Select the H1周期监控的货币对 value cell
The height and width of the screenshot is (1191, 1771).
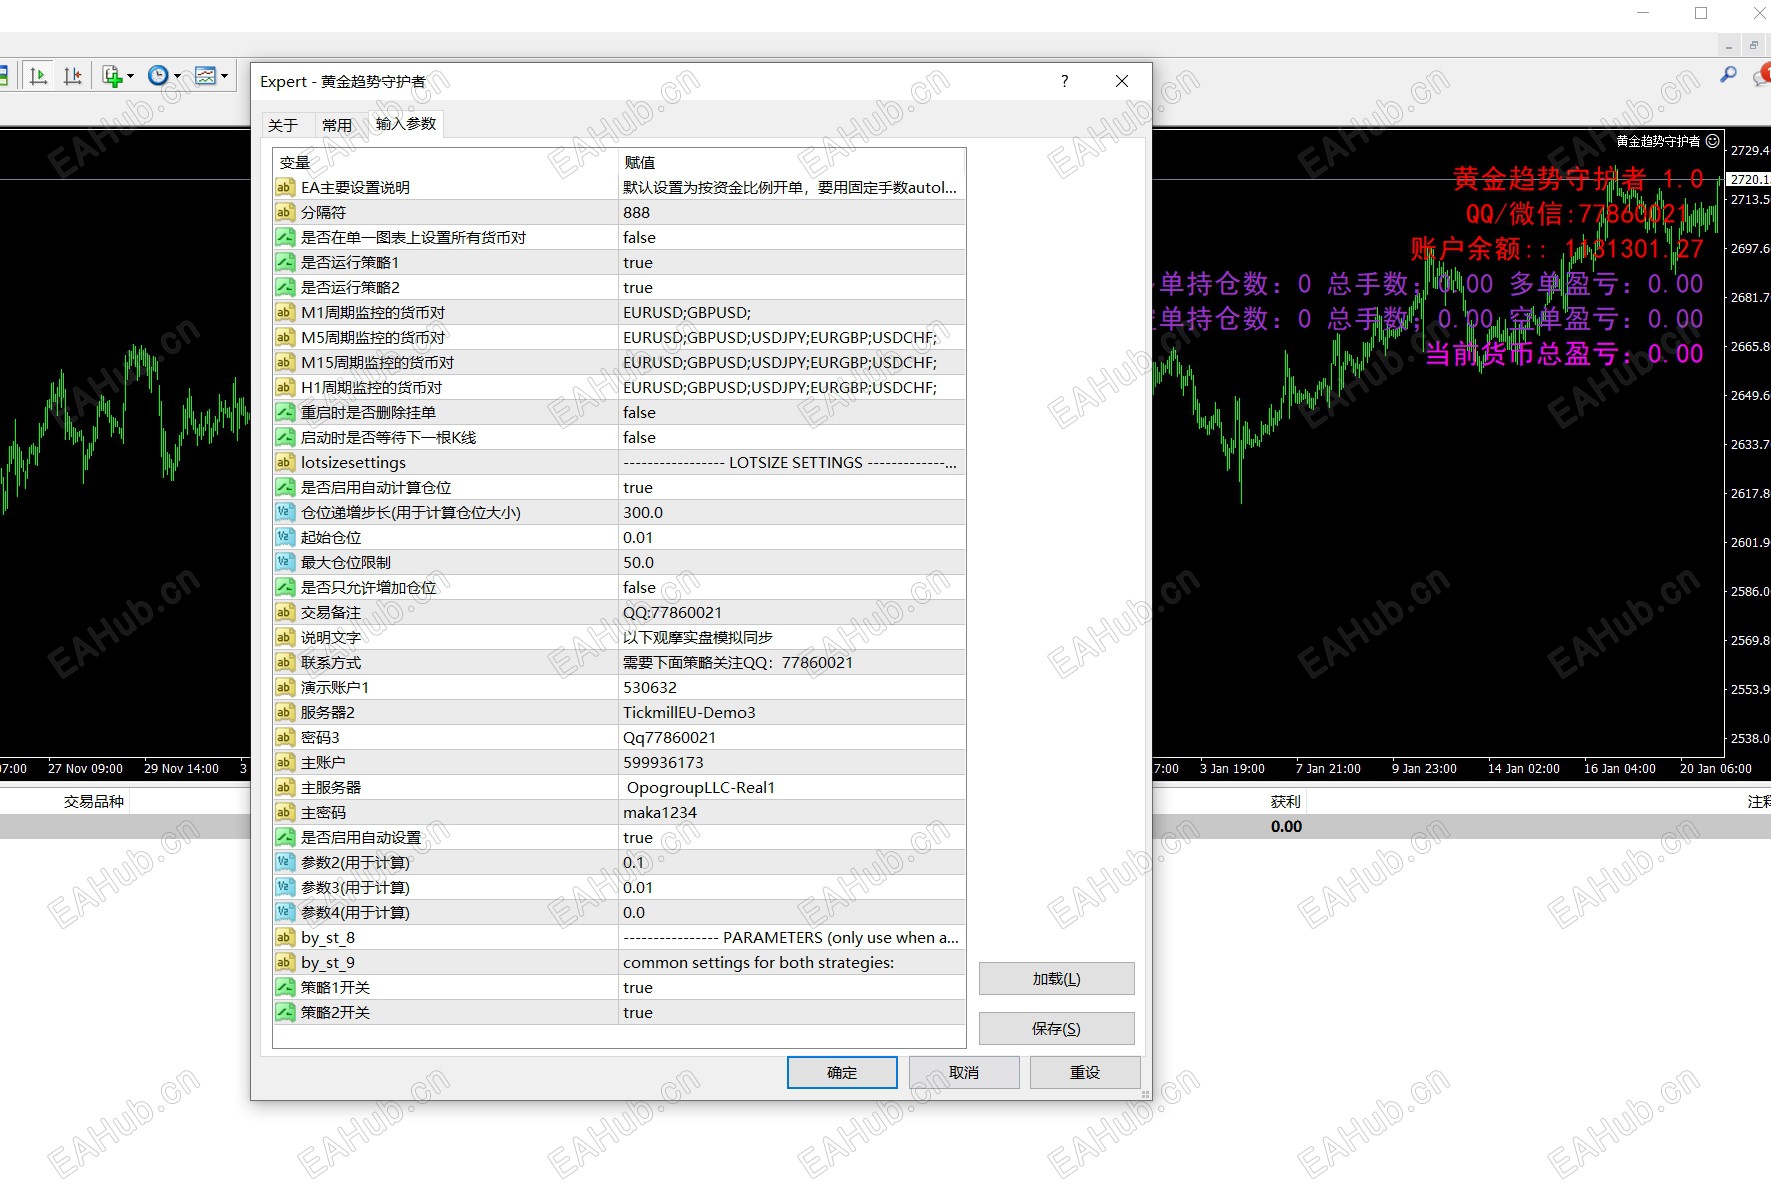(x=792, y=387)
